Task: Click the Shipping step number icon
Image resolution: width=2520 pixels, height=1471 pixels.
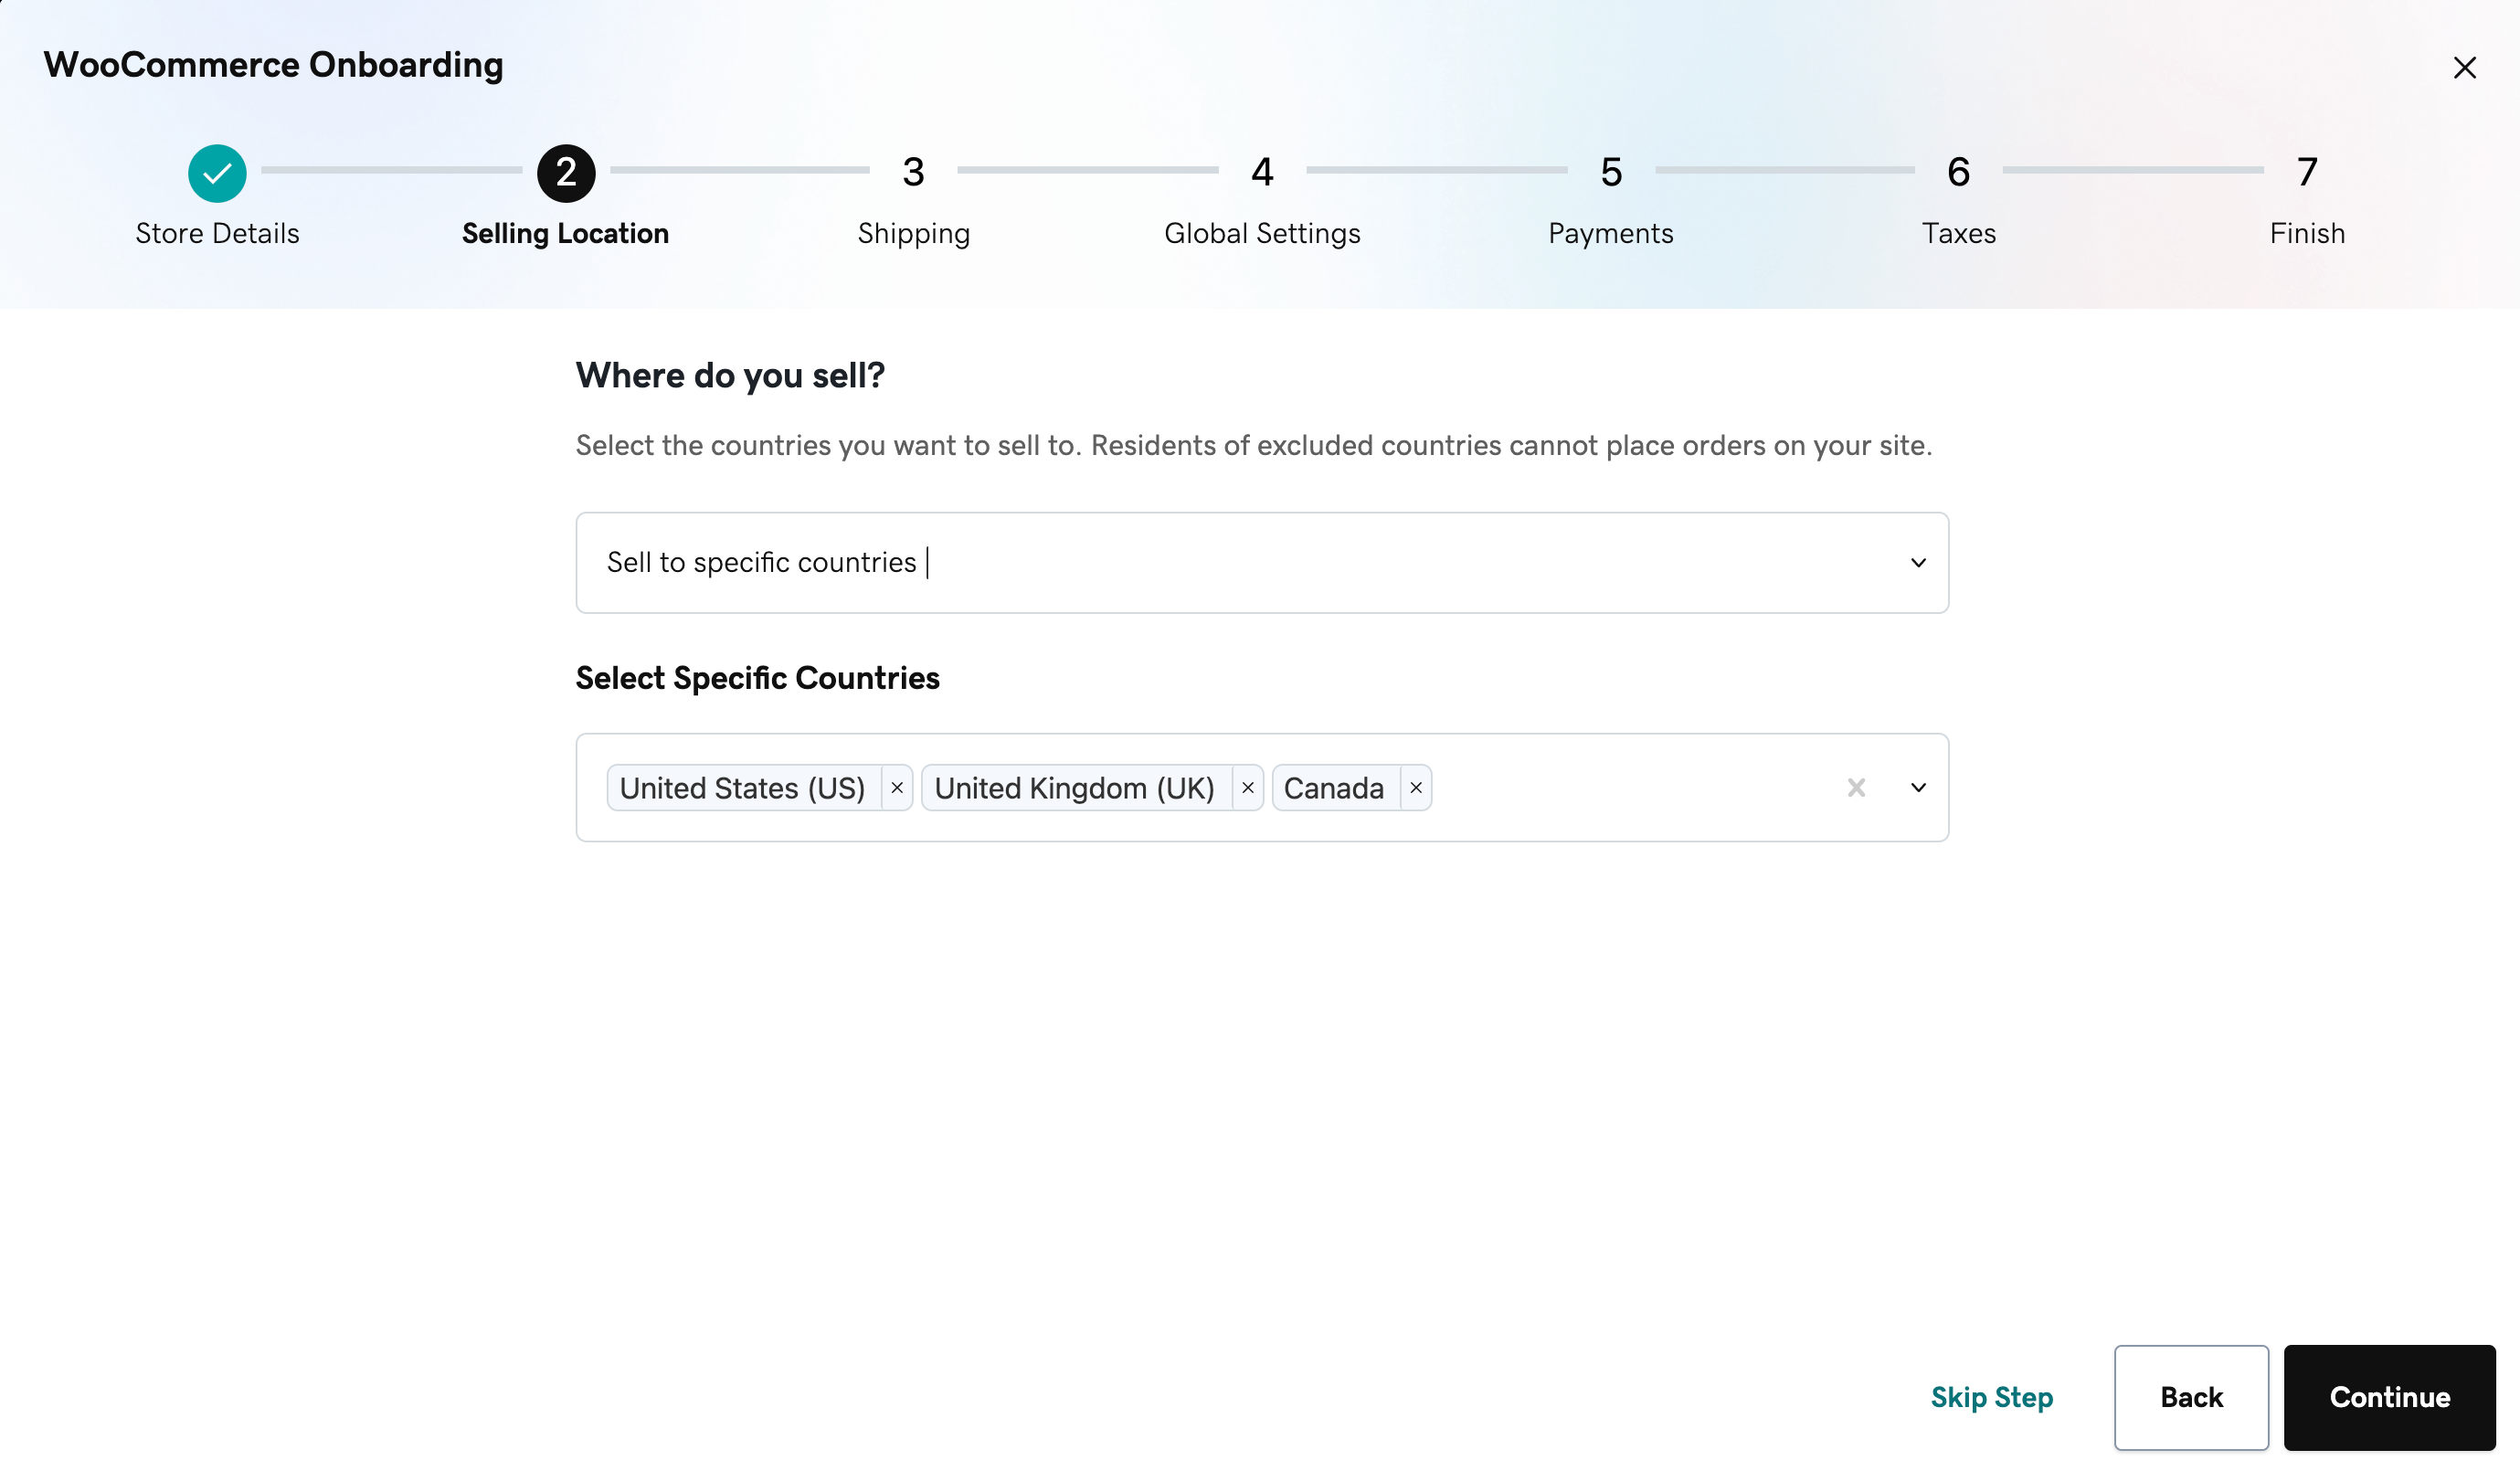Action: point(913,170)
